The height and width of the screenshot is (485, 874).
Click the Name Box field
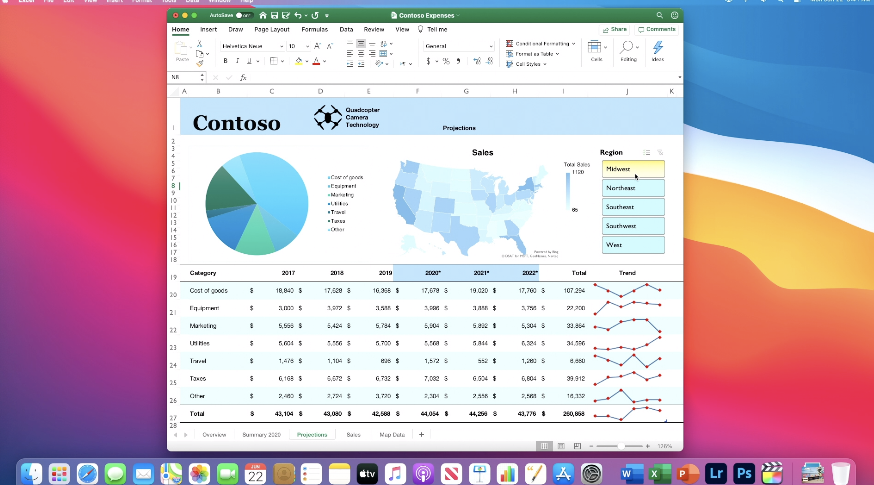point(187,77)
